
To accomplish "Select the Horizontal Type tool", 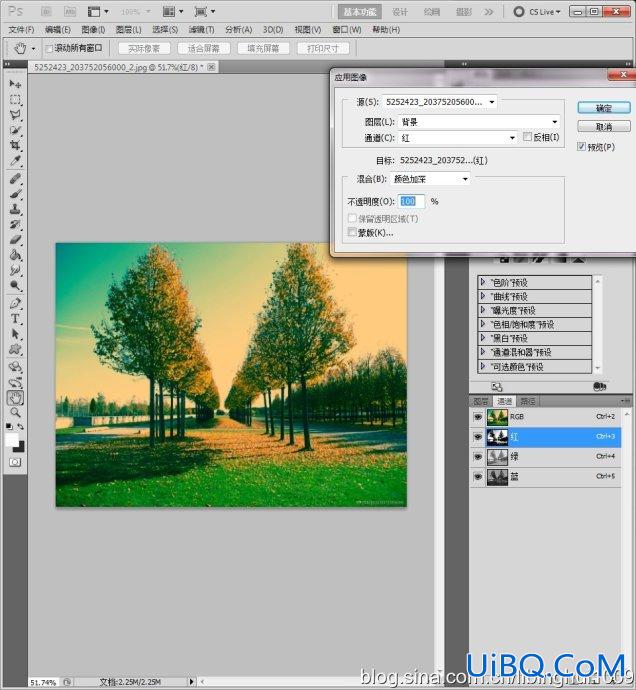I will coord(15,319).
